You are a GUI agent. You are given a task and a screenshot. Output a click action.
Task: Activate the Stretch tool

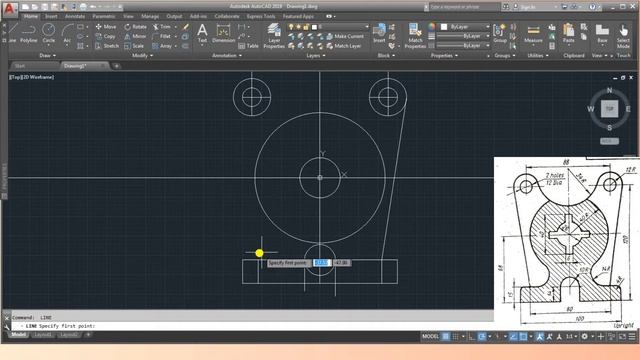(107, 46)
